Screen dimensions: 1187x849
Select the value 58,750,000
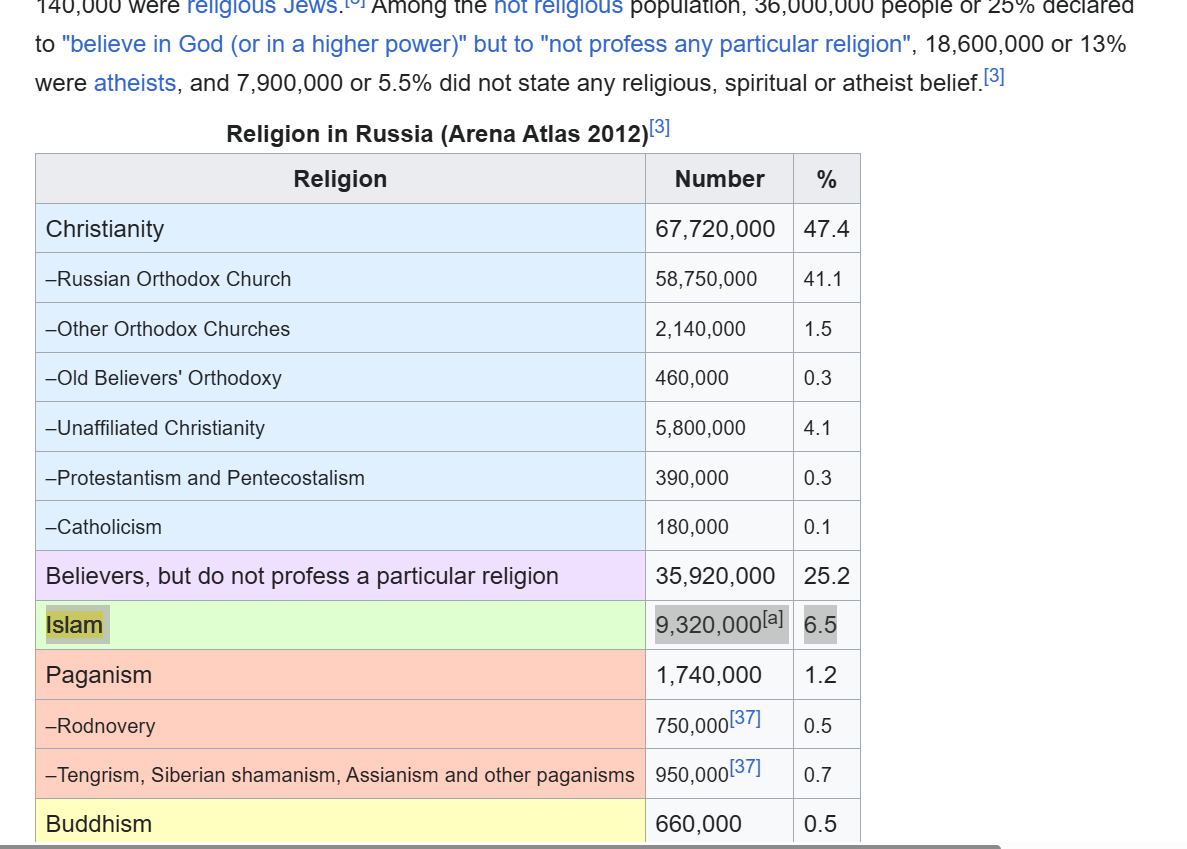pyautogui.click(x=706, y=278)
